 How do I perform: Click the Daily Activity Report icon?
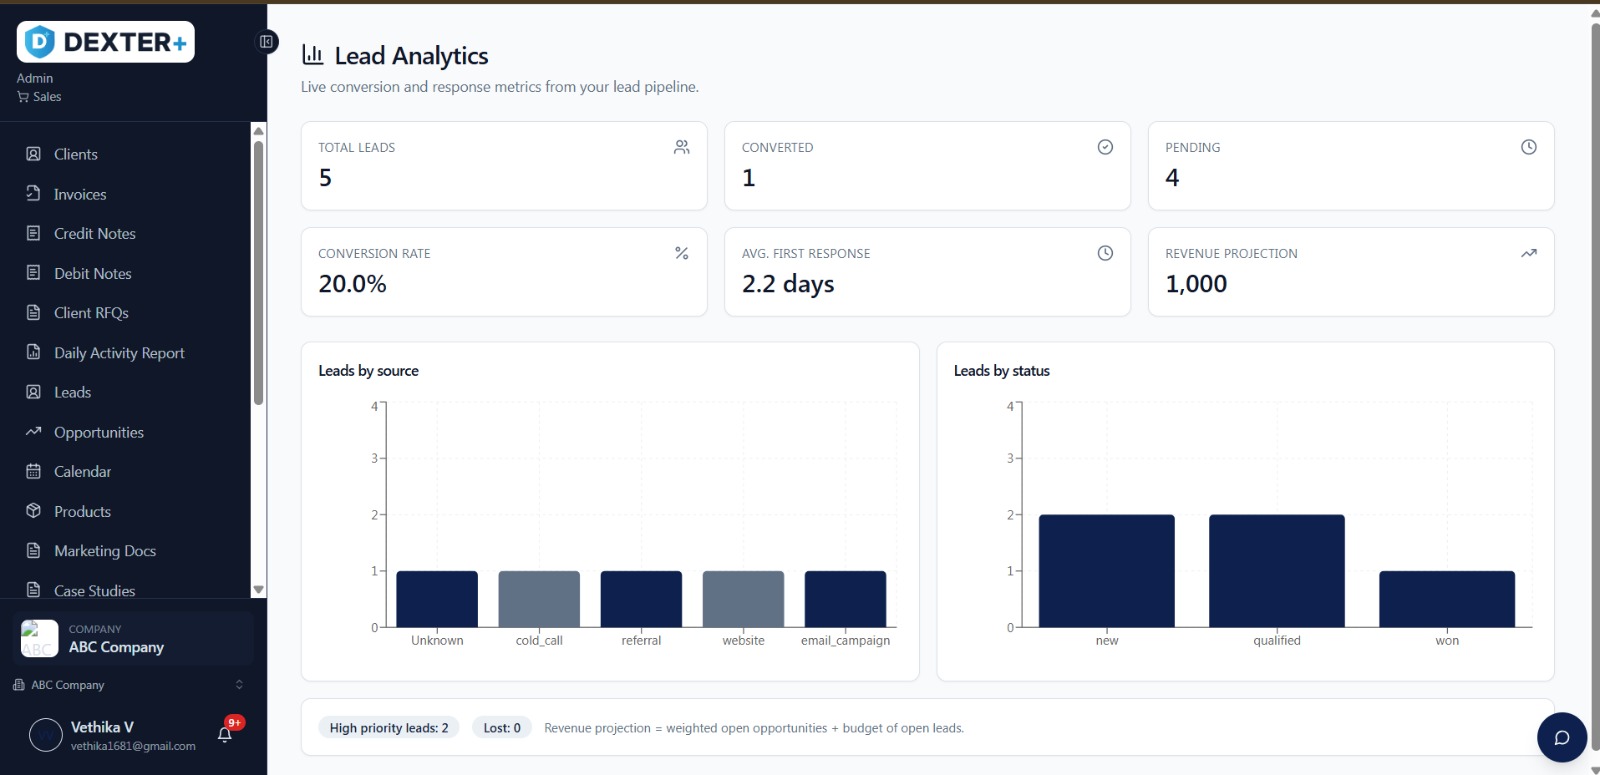(x=33, y=352)
